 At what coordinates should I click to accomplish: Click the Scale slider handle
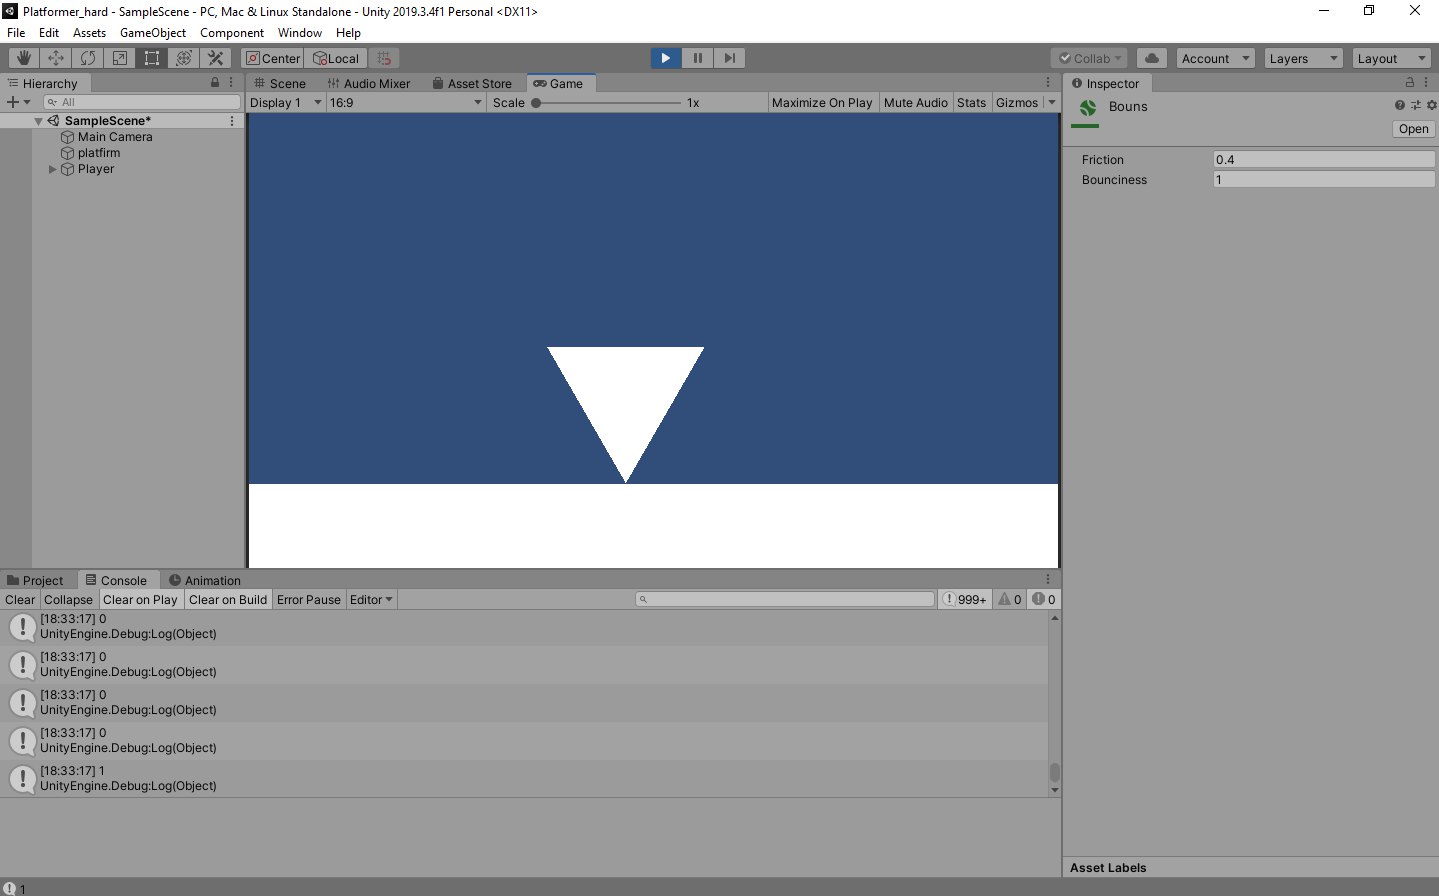point(536,102)
